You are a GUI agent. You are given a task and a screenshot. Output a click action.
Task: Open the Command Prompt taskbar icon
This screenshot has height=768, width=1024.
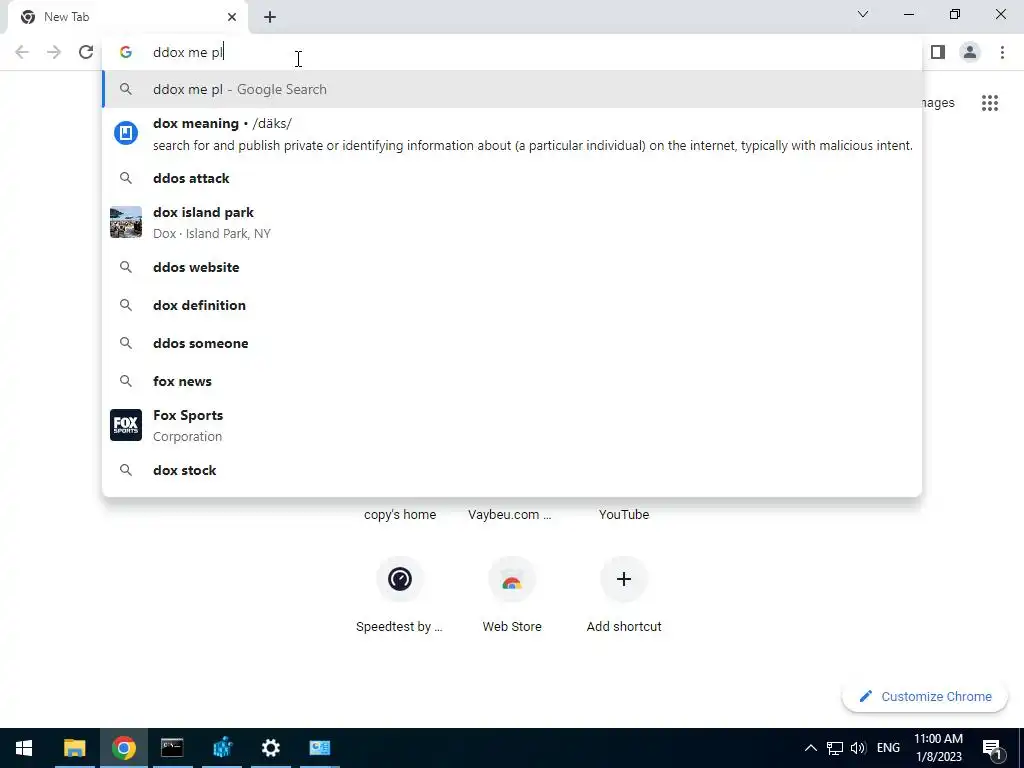click(172, 748)
